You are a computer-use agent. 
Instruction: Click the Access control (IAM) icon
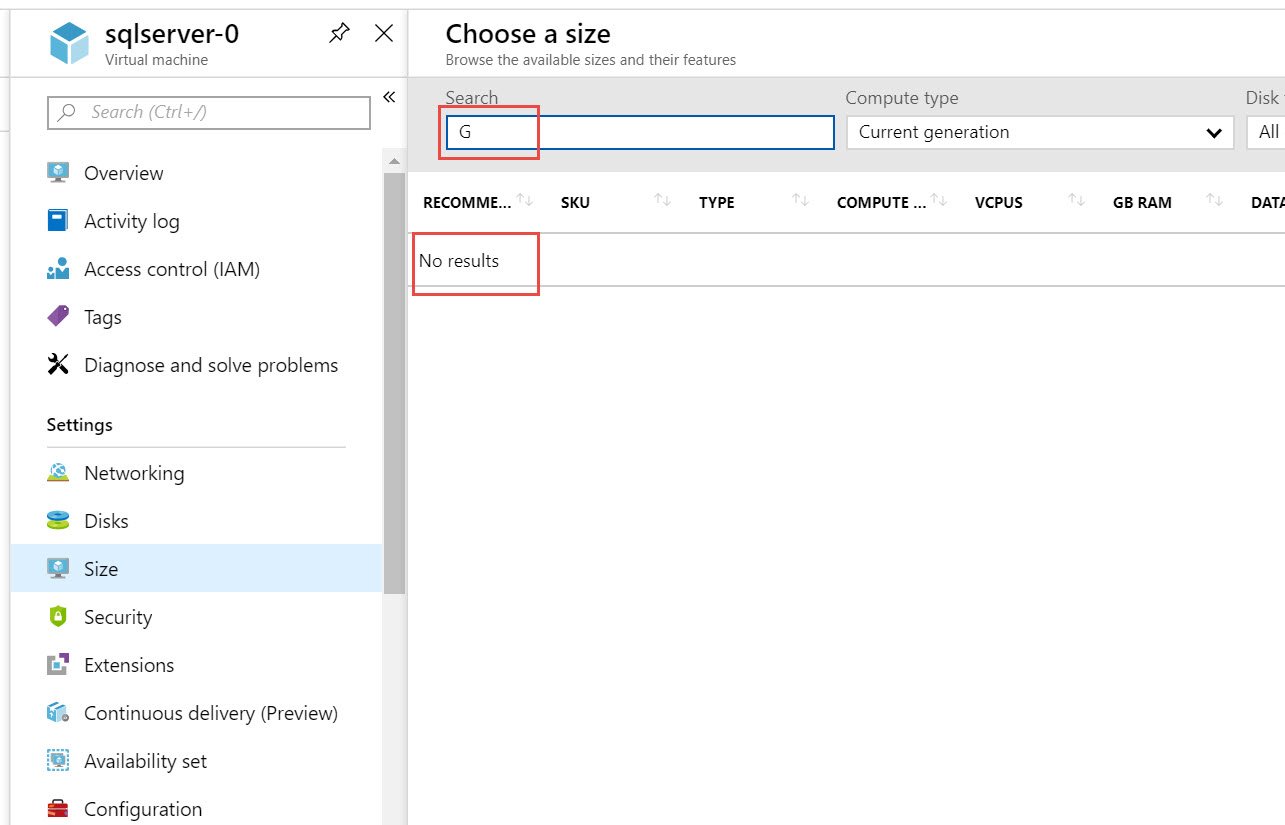tap(58, 269)
